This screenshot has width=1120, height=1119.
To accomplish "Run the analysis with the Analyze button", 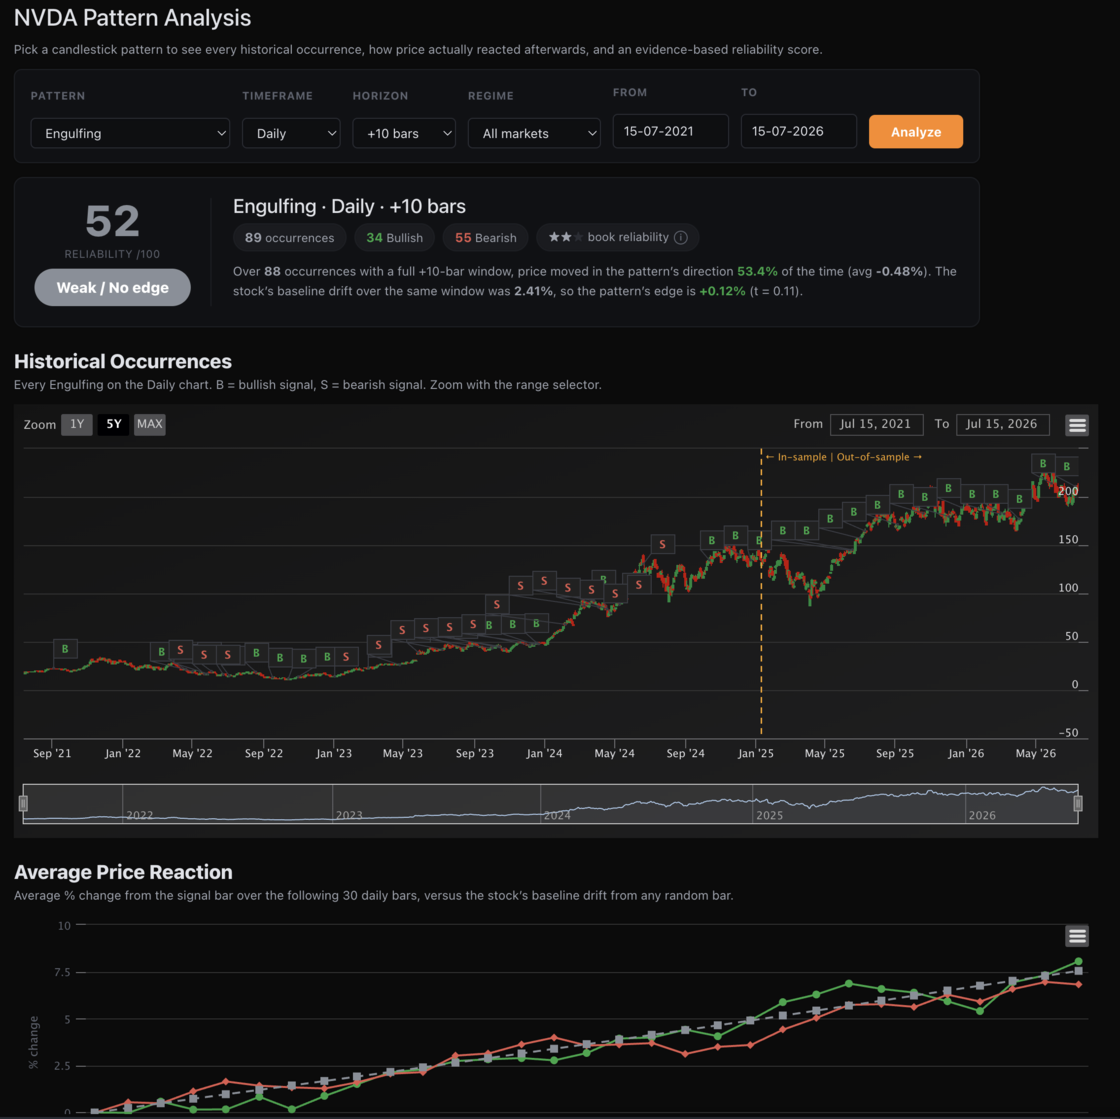I will [x=916, y=132].
